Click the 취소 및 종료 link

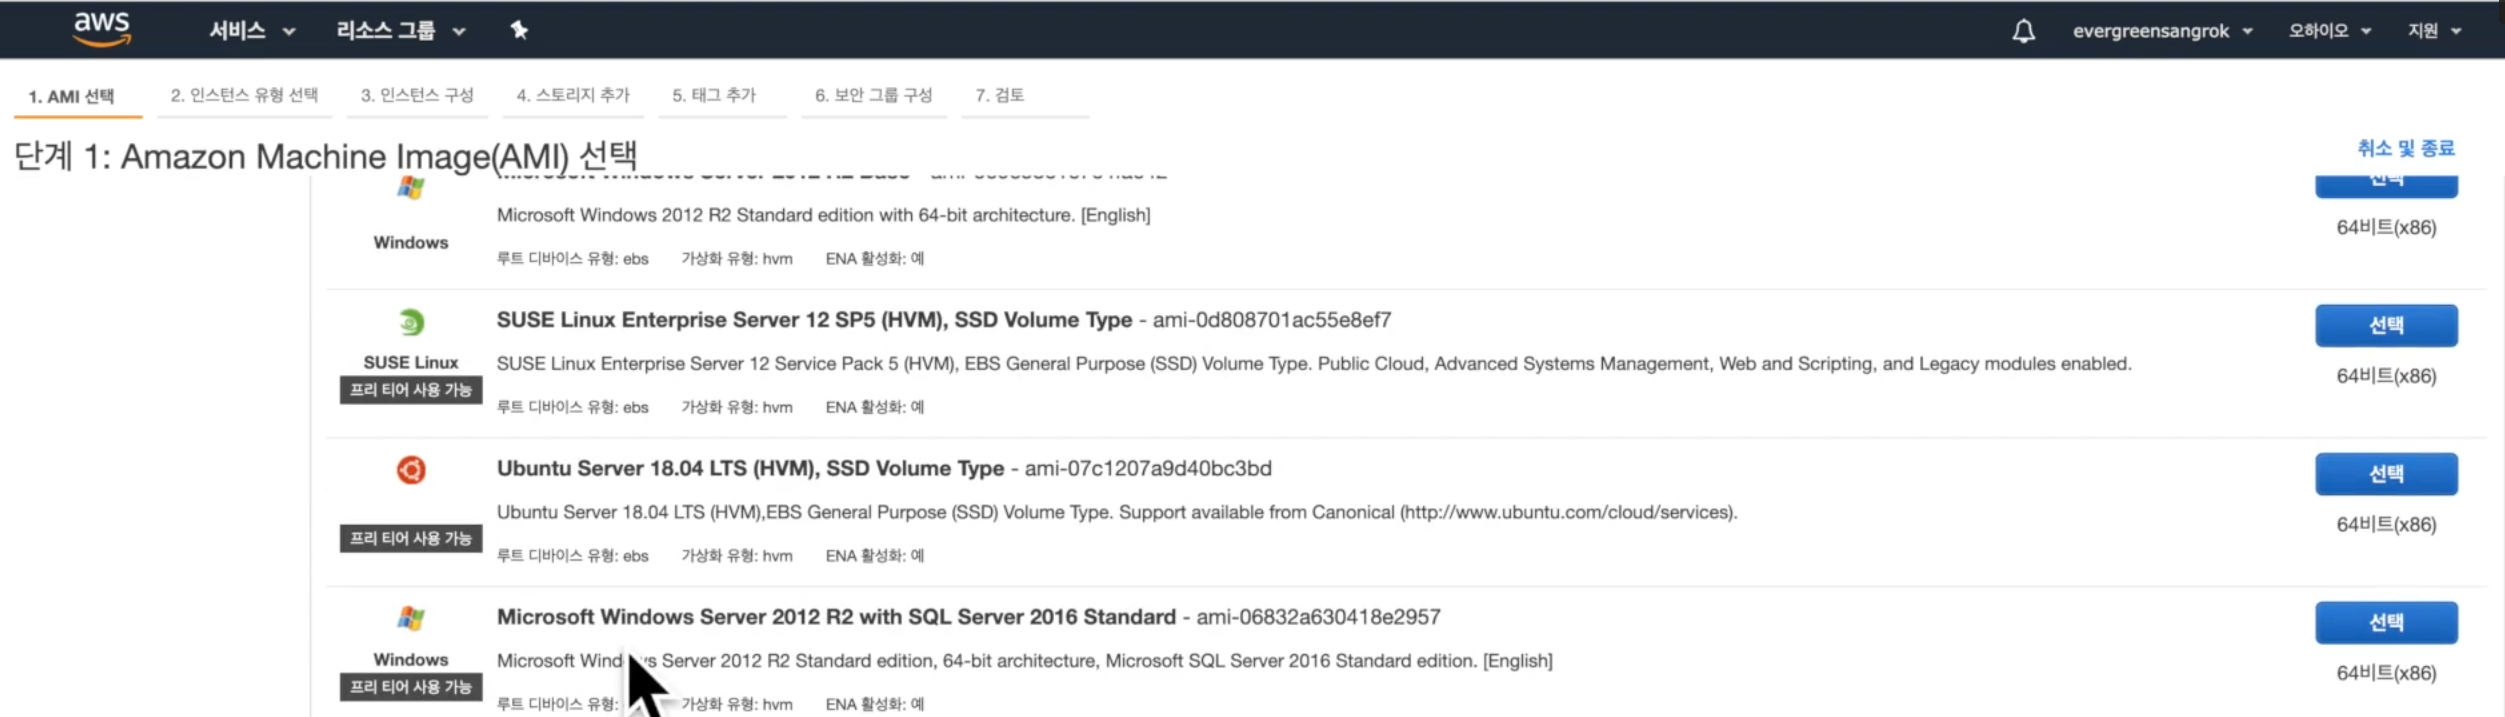(2405, 148)
